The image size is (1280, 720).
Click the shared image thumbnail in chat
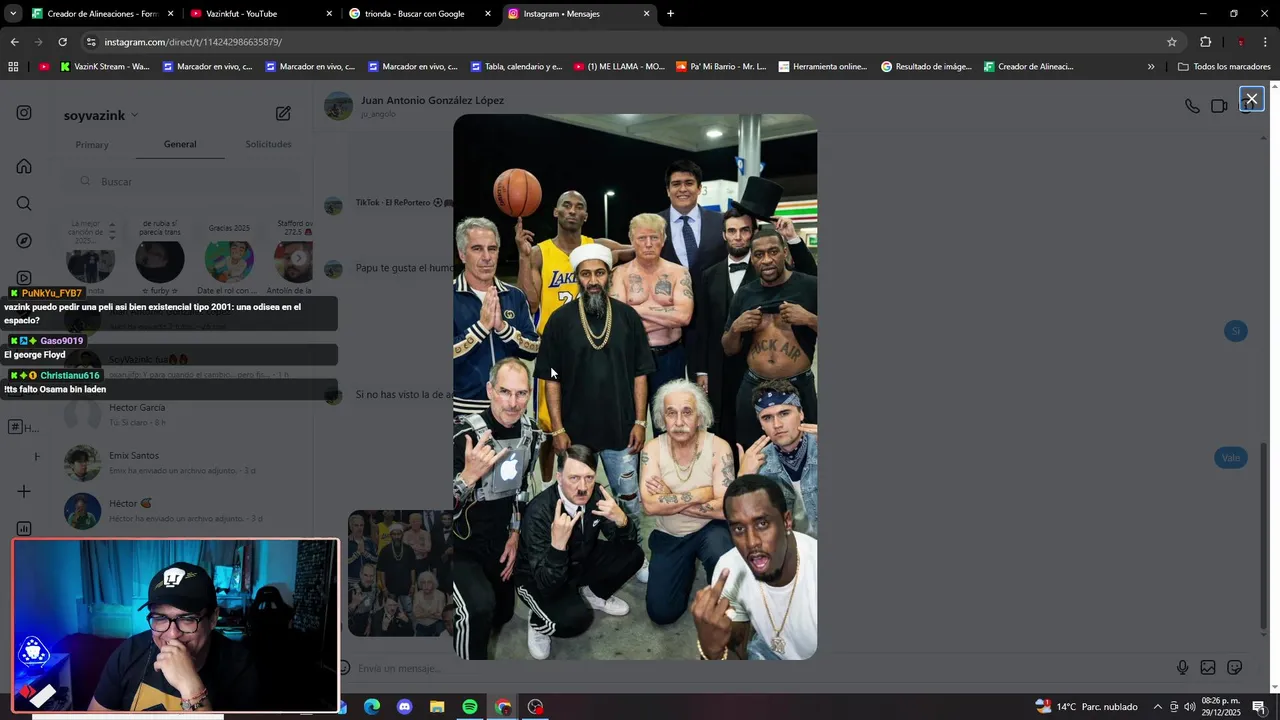pos(400,573)
